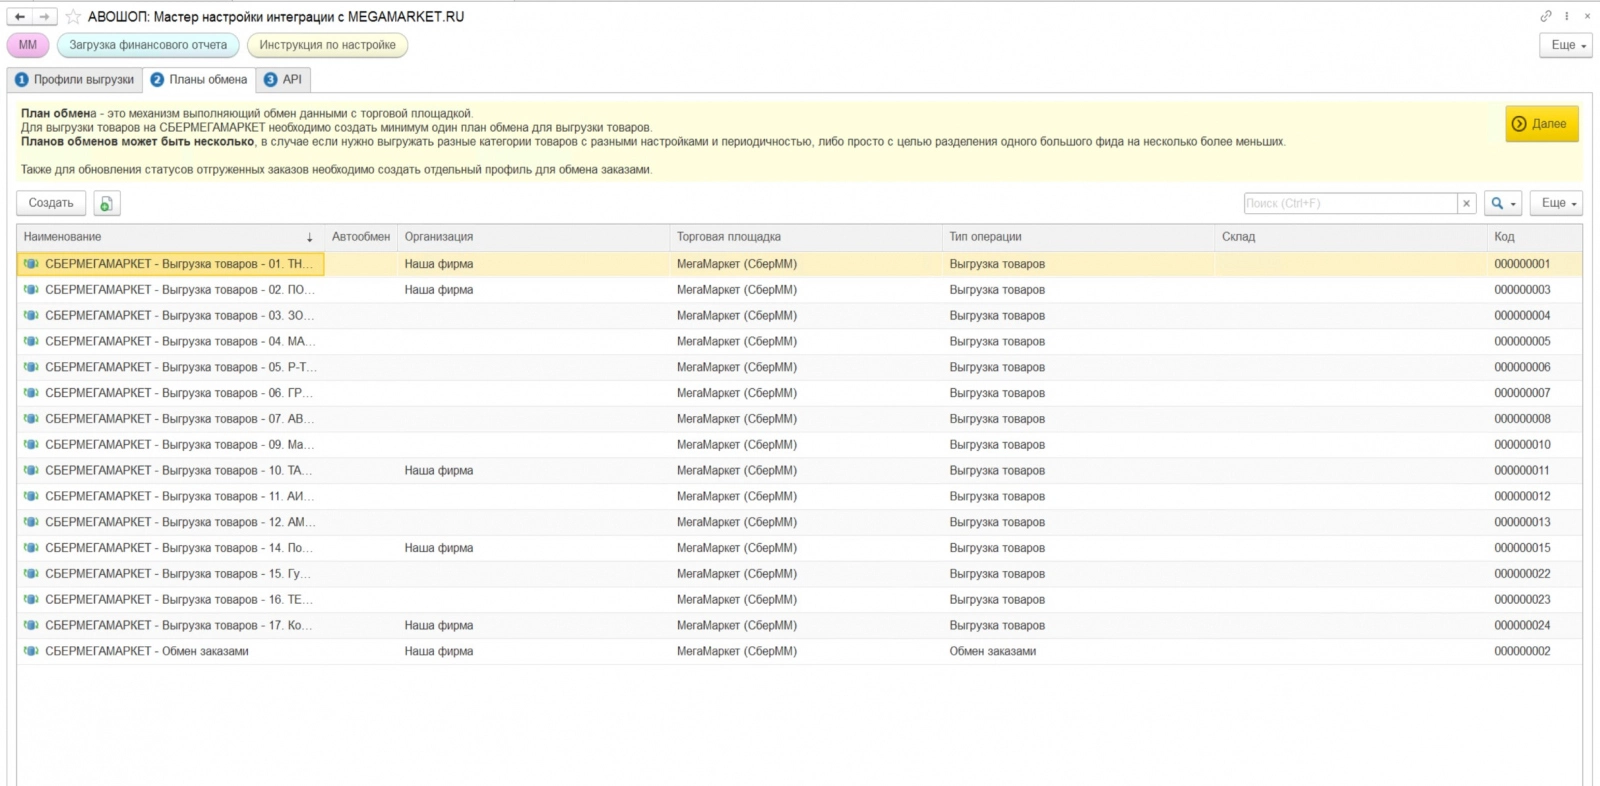Open 'Загрузка финансового отчета'

148,45
